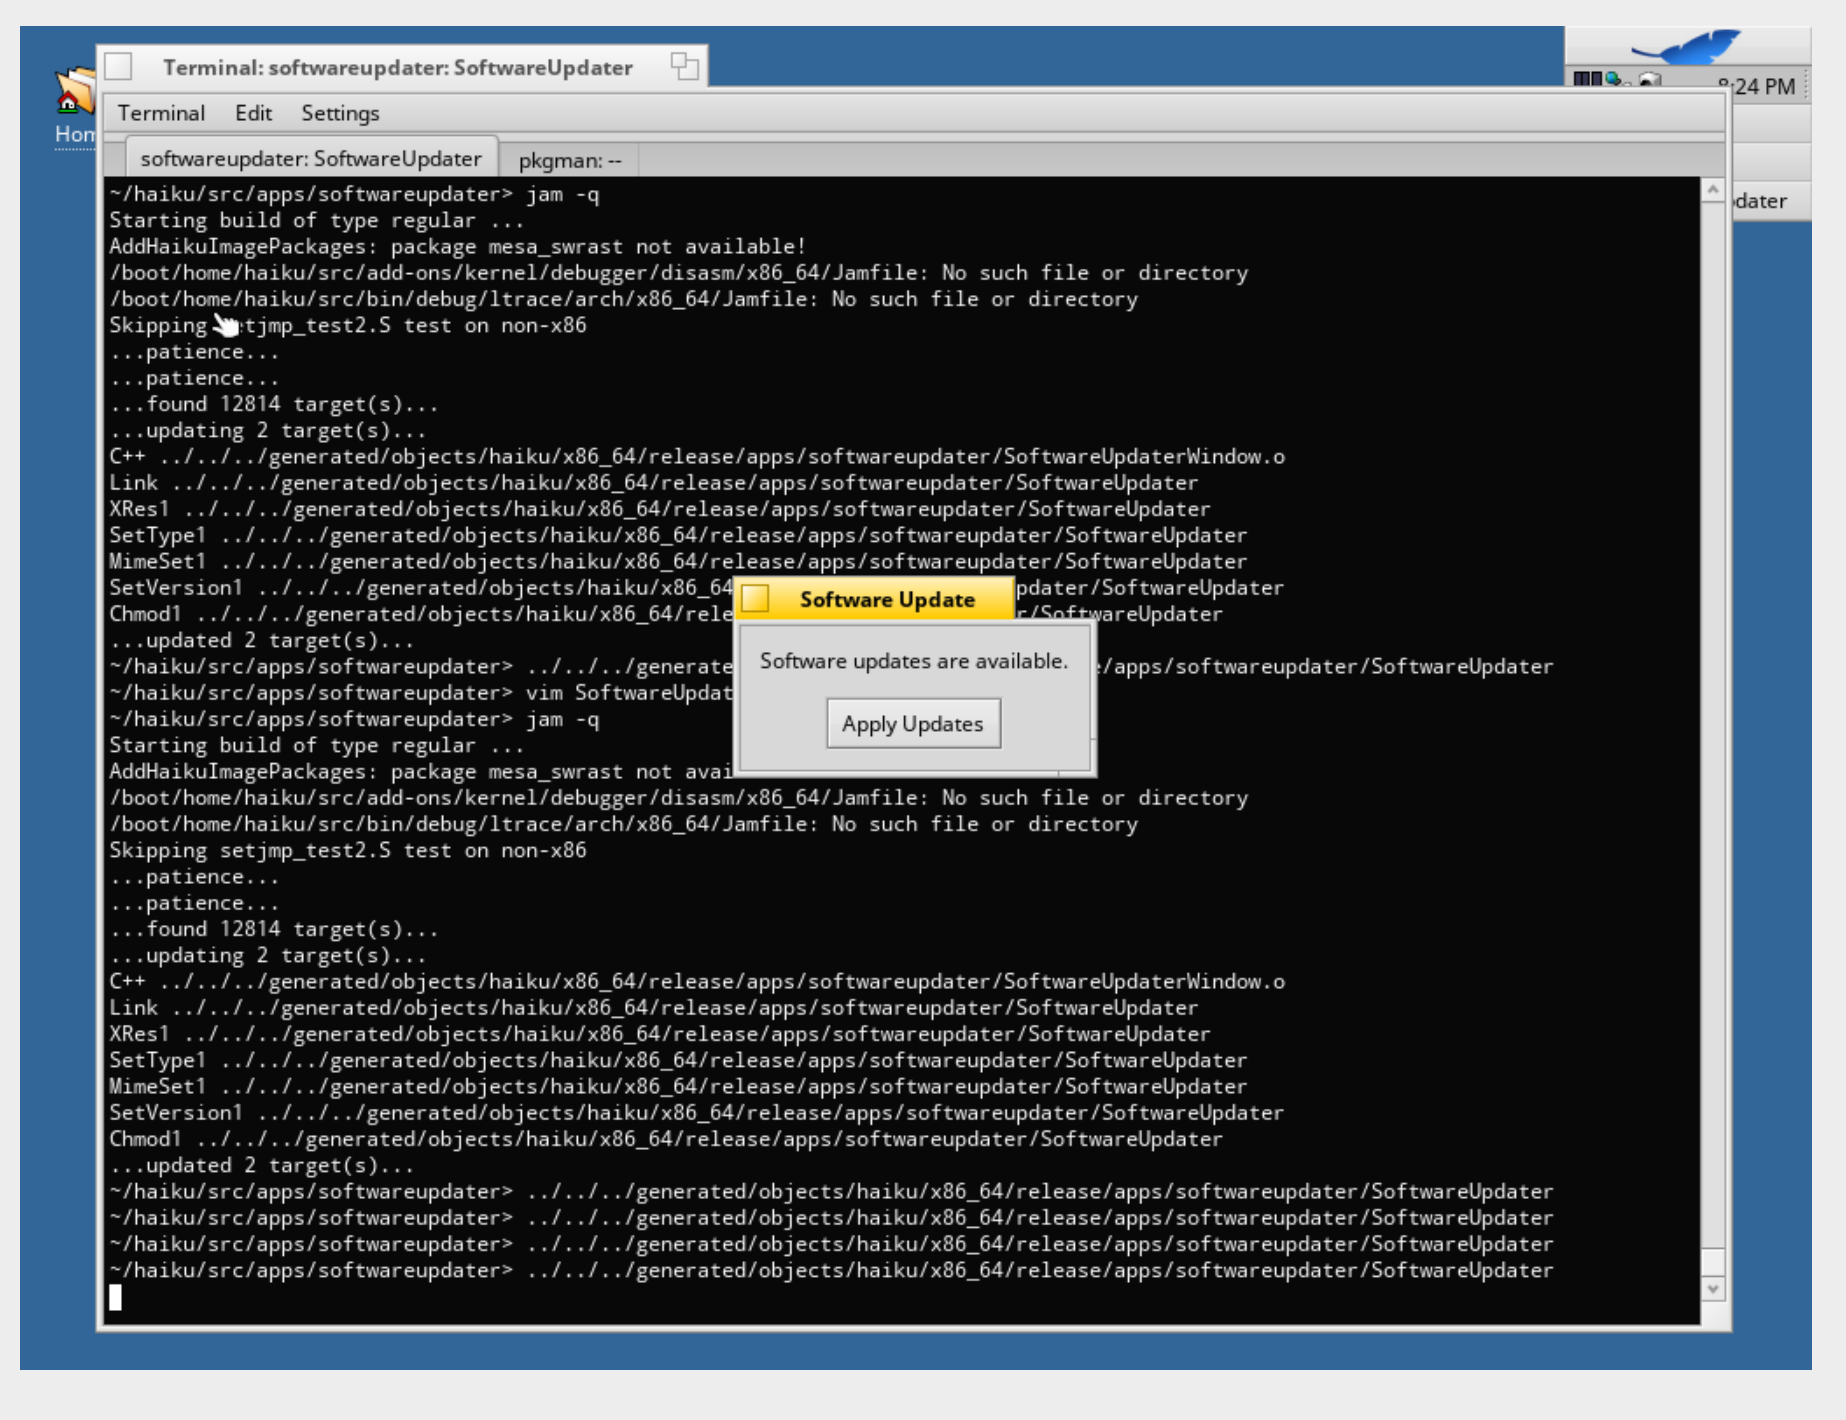Click the terminal scrollbar thumb

click(x=1713, y=1262)
